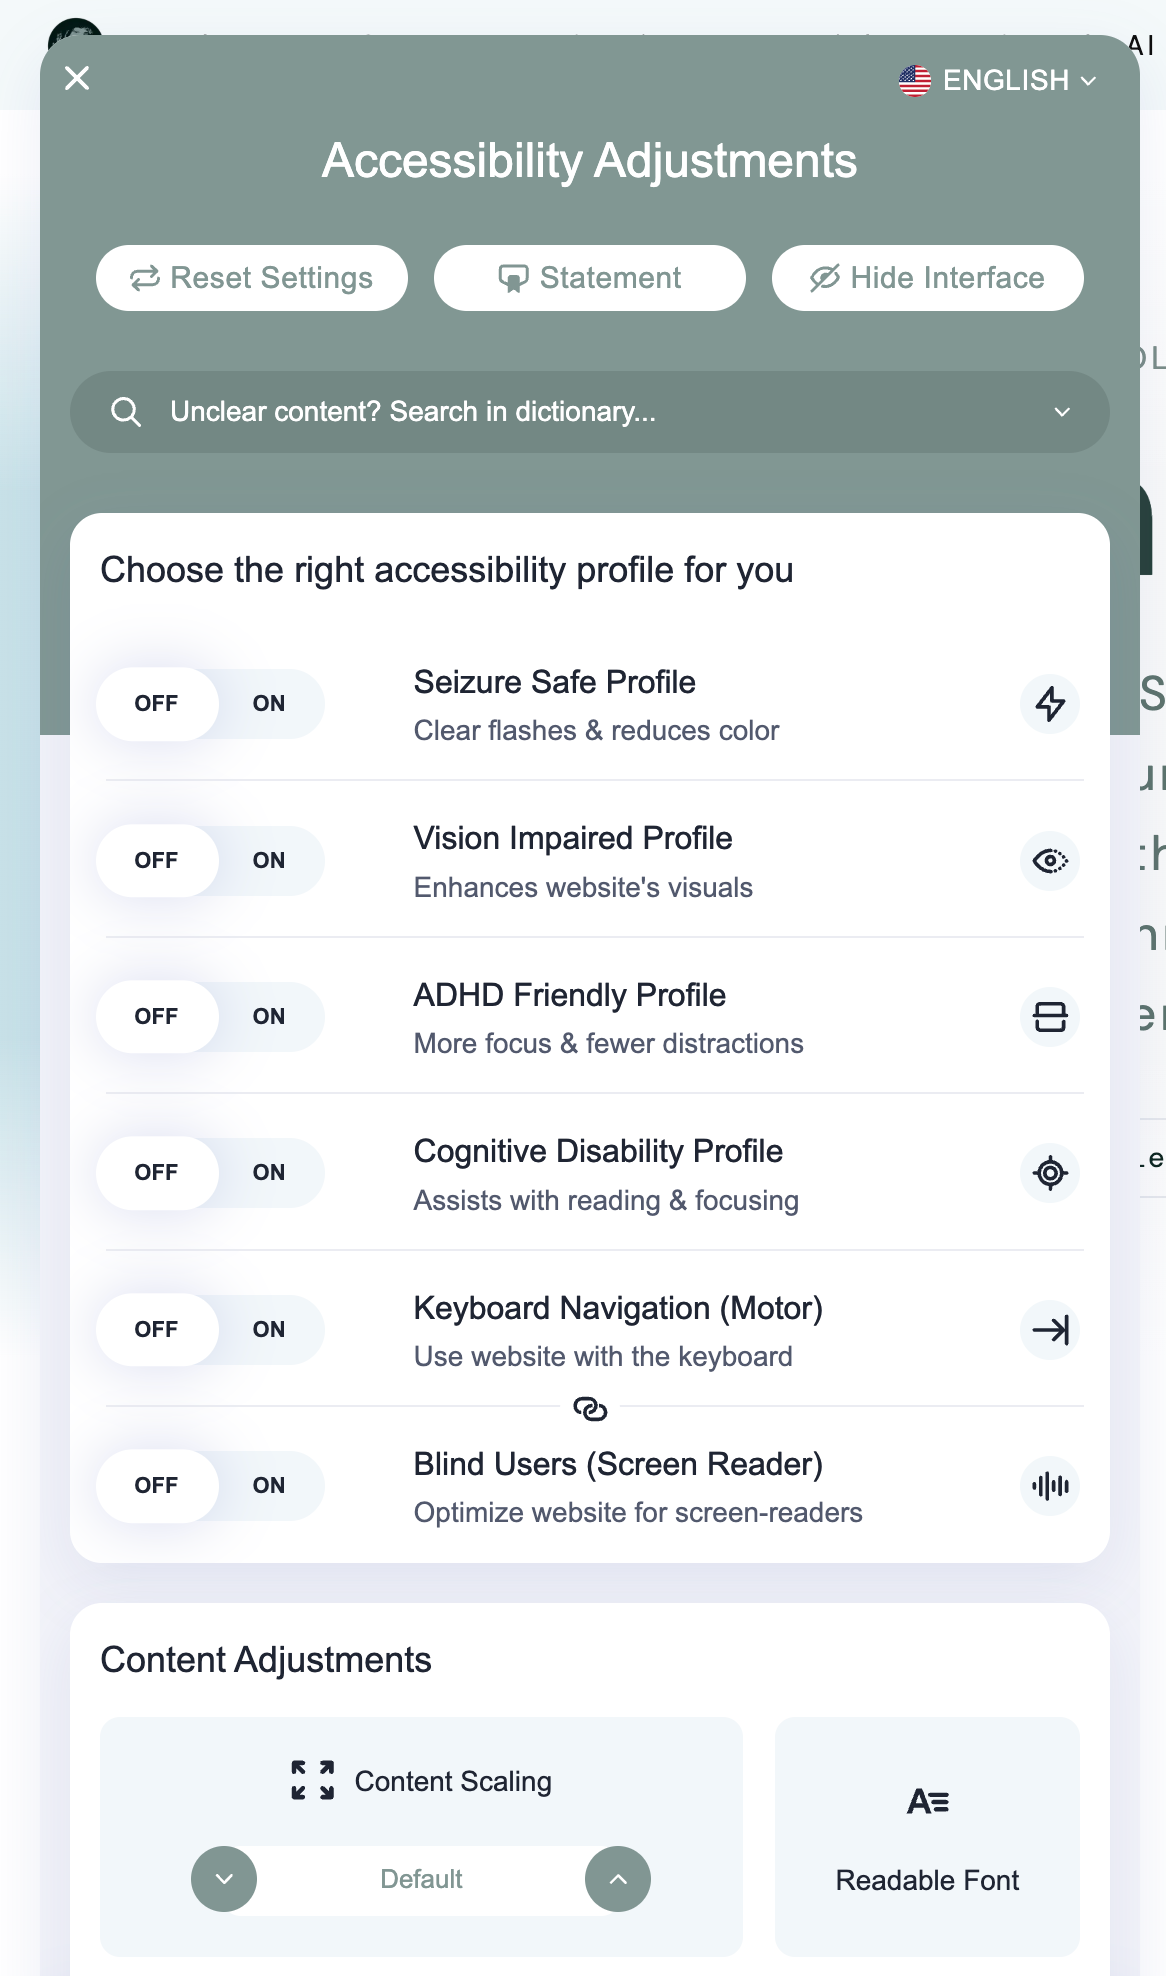Click the ADHD Friendly Profile icon
This screenshot has height=1976, width=1166.
[x=1050, y=1017]
